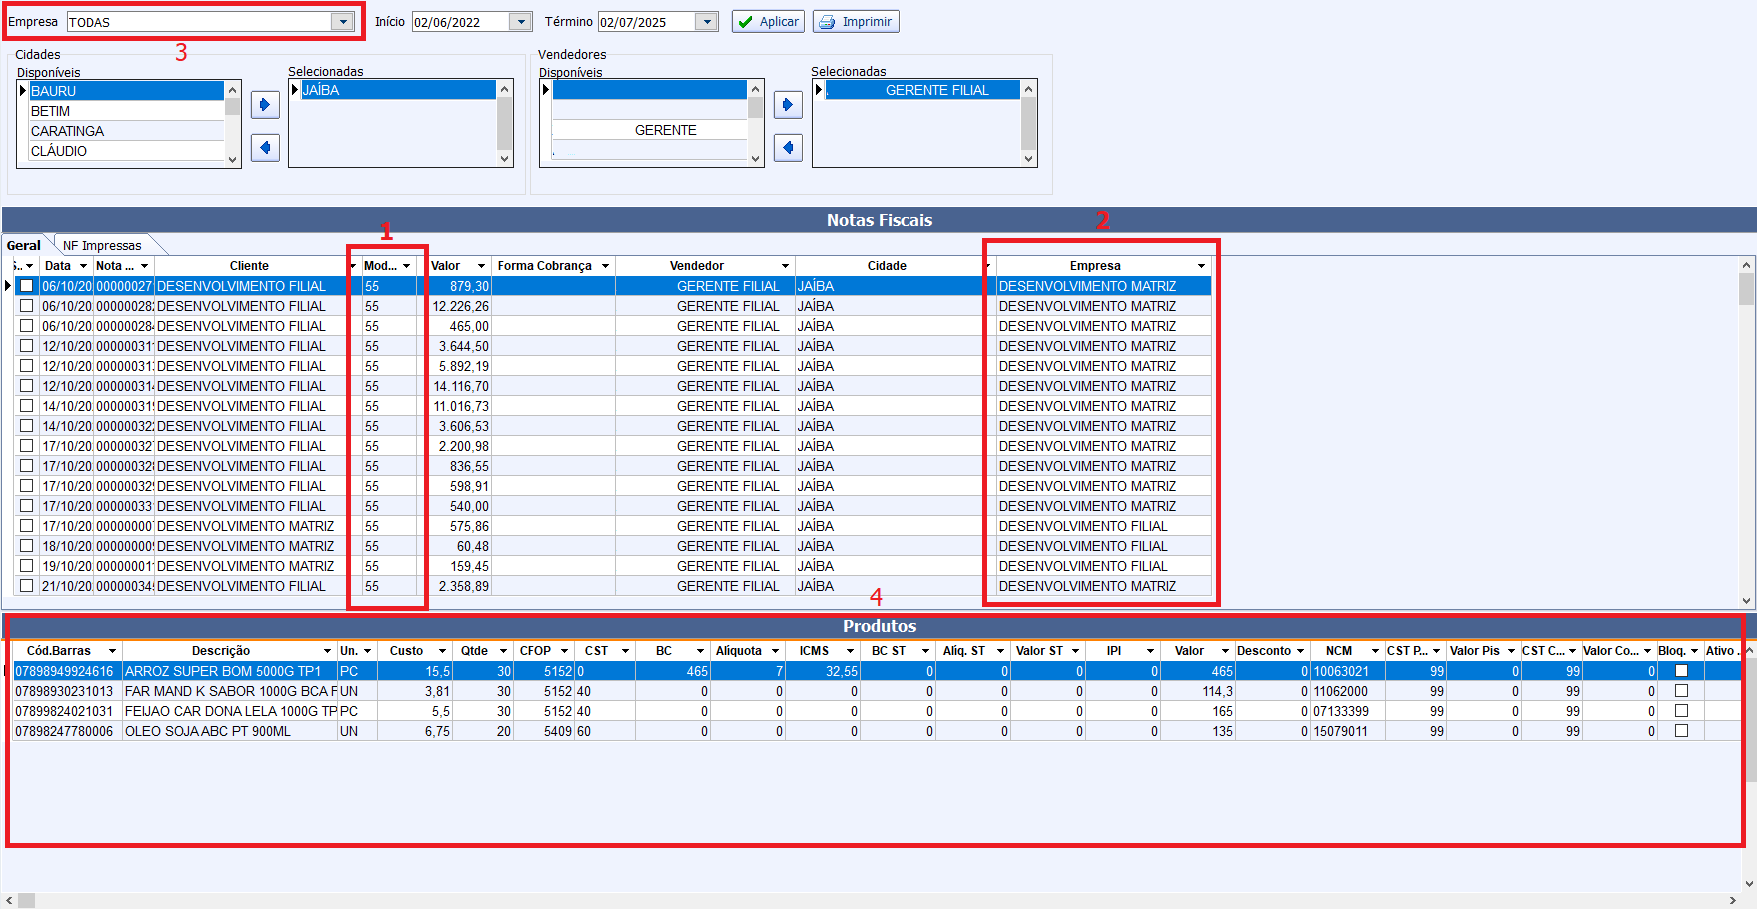1757x909 pixels.
Task: Select CARATINGA in available cities list
Action: 67,131
